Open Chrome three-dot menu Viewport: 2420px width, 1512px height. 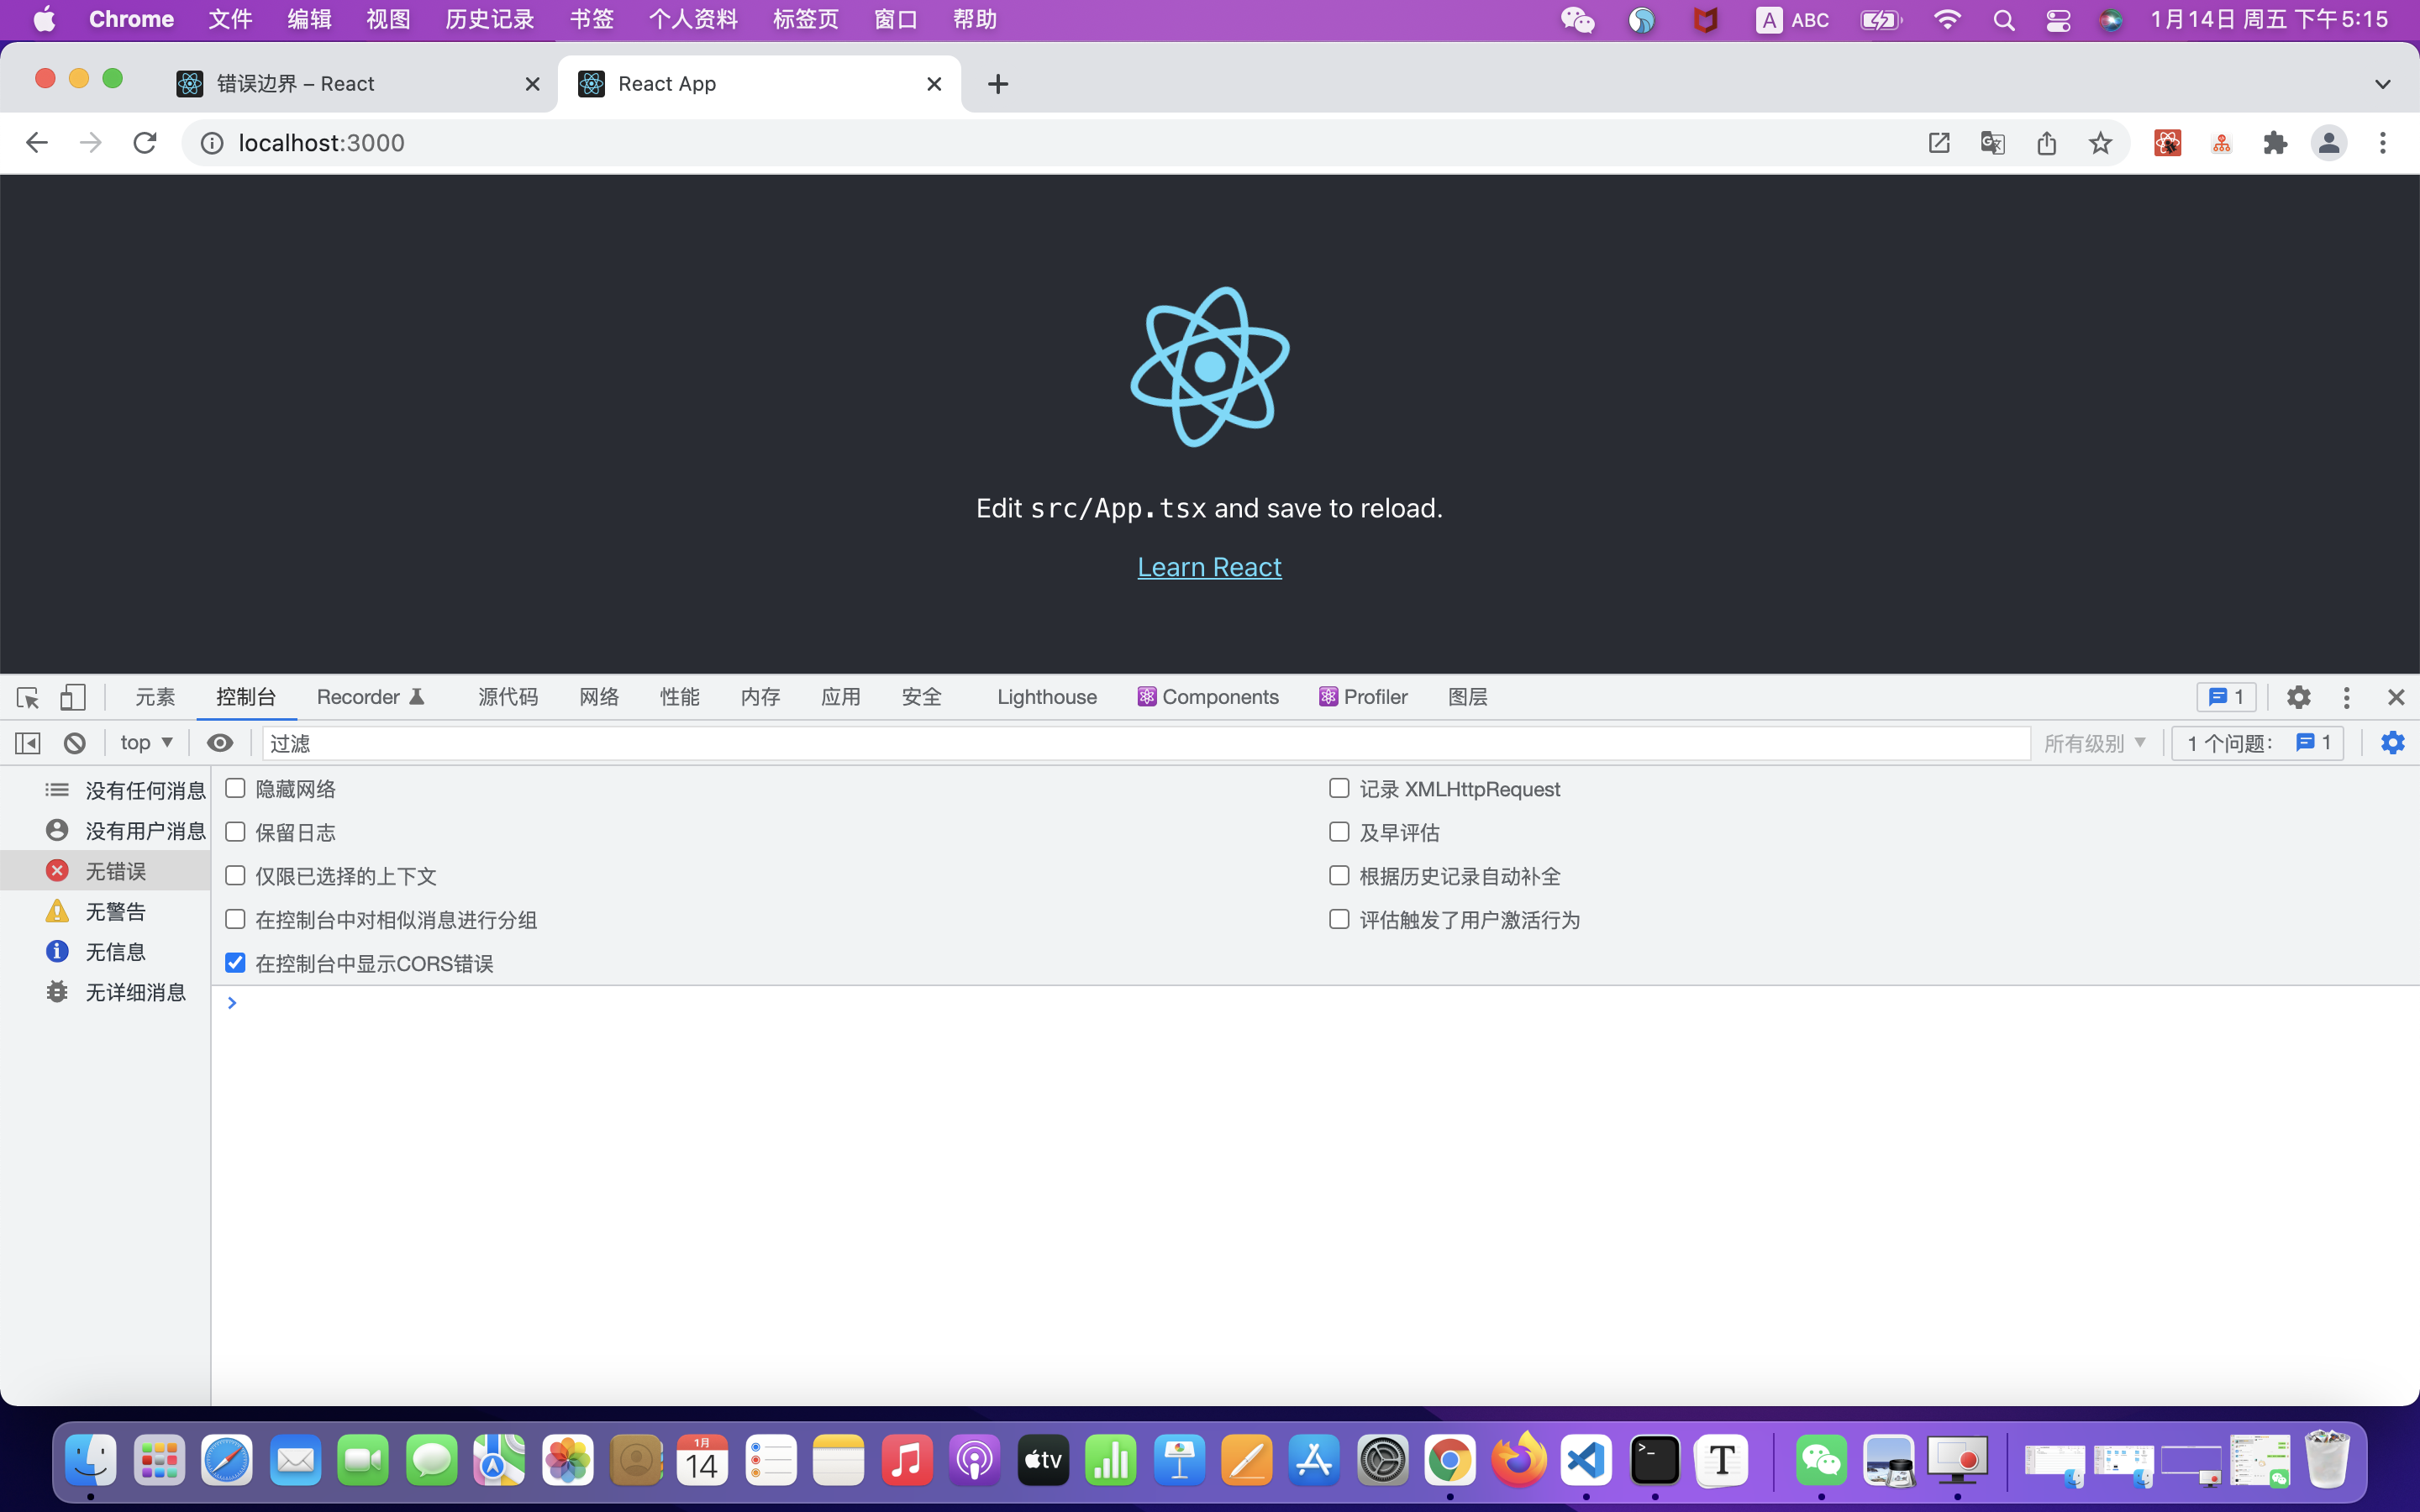point(2383,143)
